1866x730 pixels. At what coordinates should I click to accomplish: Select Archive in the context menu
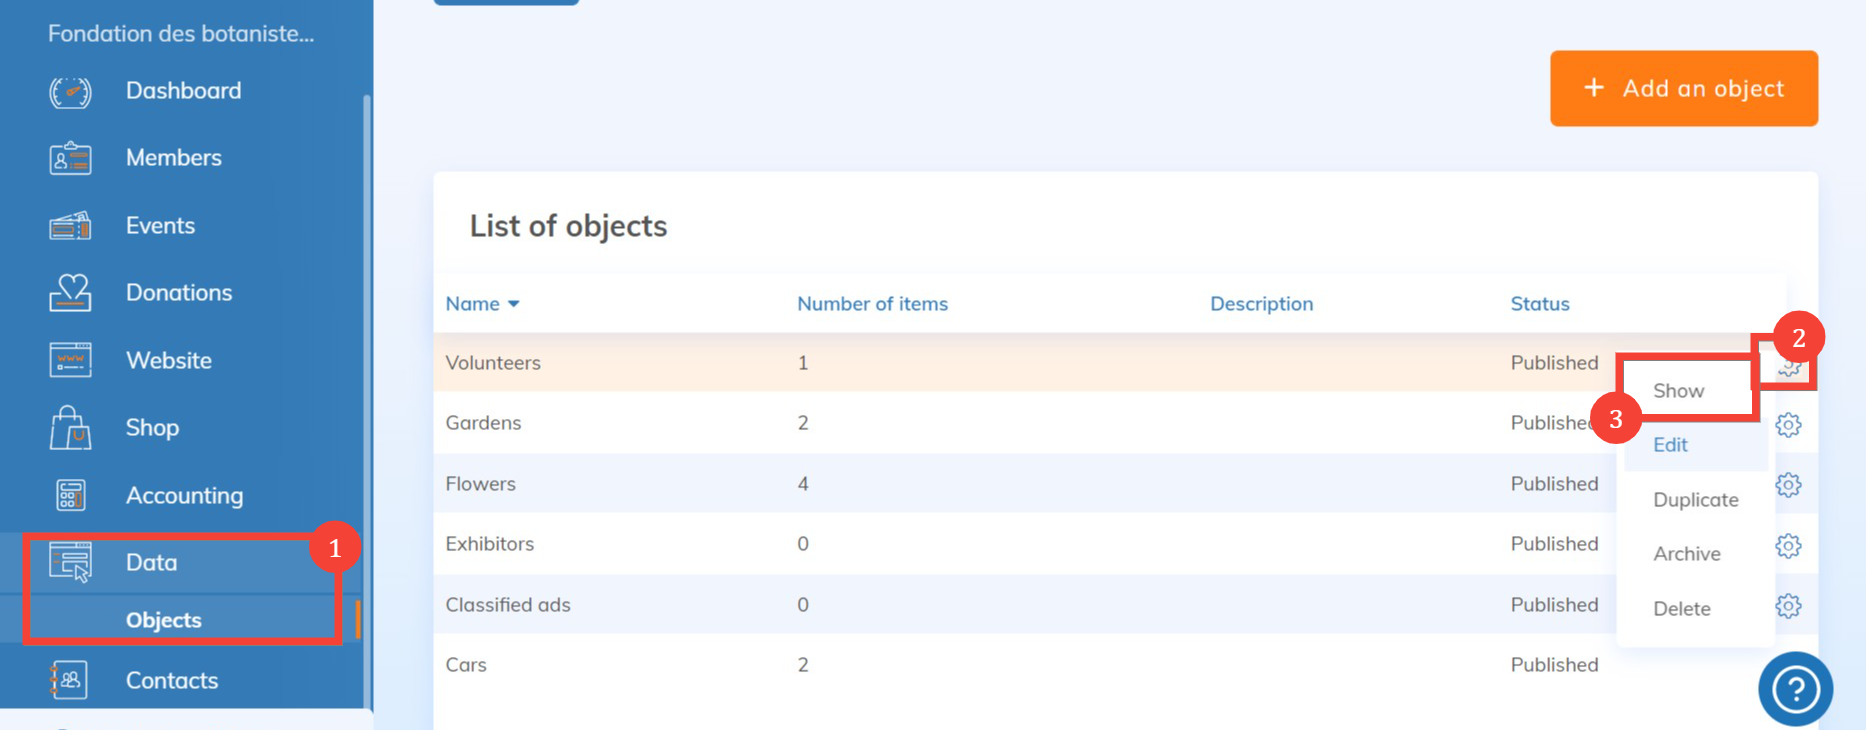coord(1686,554)
